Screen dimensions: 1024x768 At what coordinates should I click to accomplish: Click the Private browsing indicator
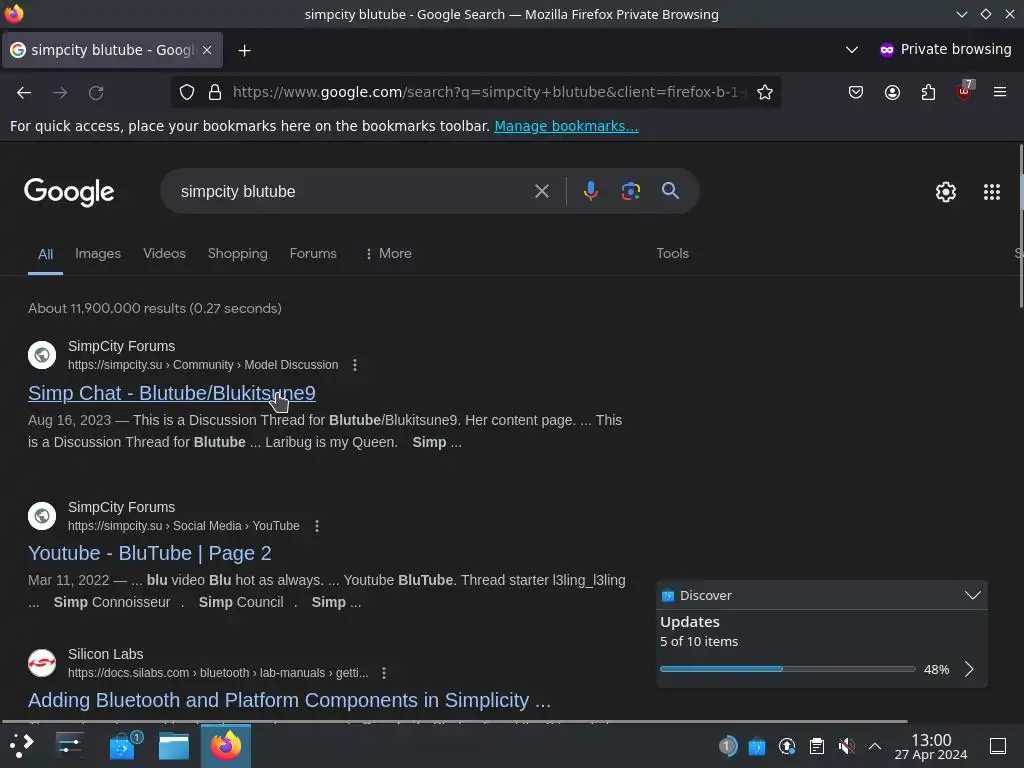click(945, 50)
